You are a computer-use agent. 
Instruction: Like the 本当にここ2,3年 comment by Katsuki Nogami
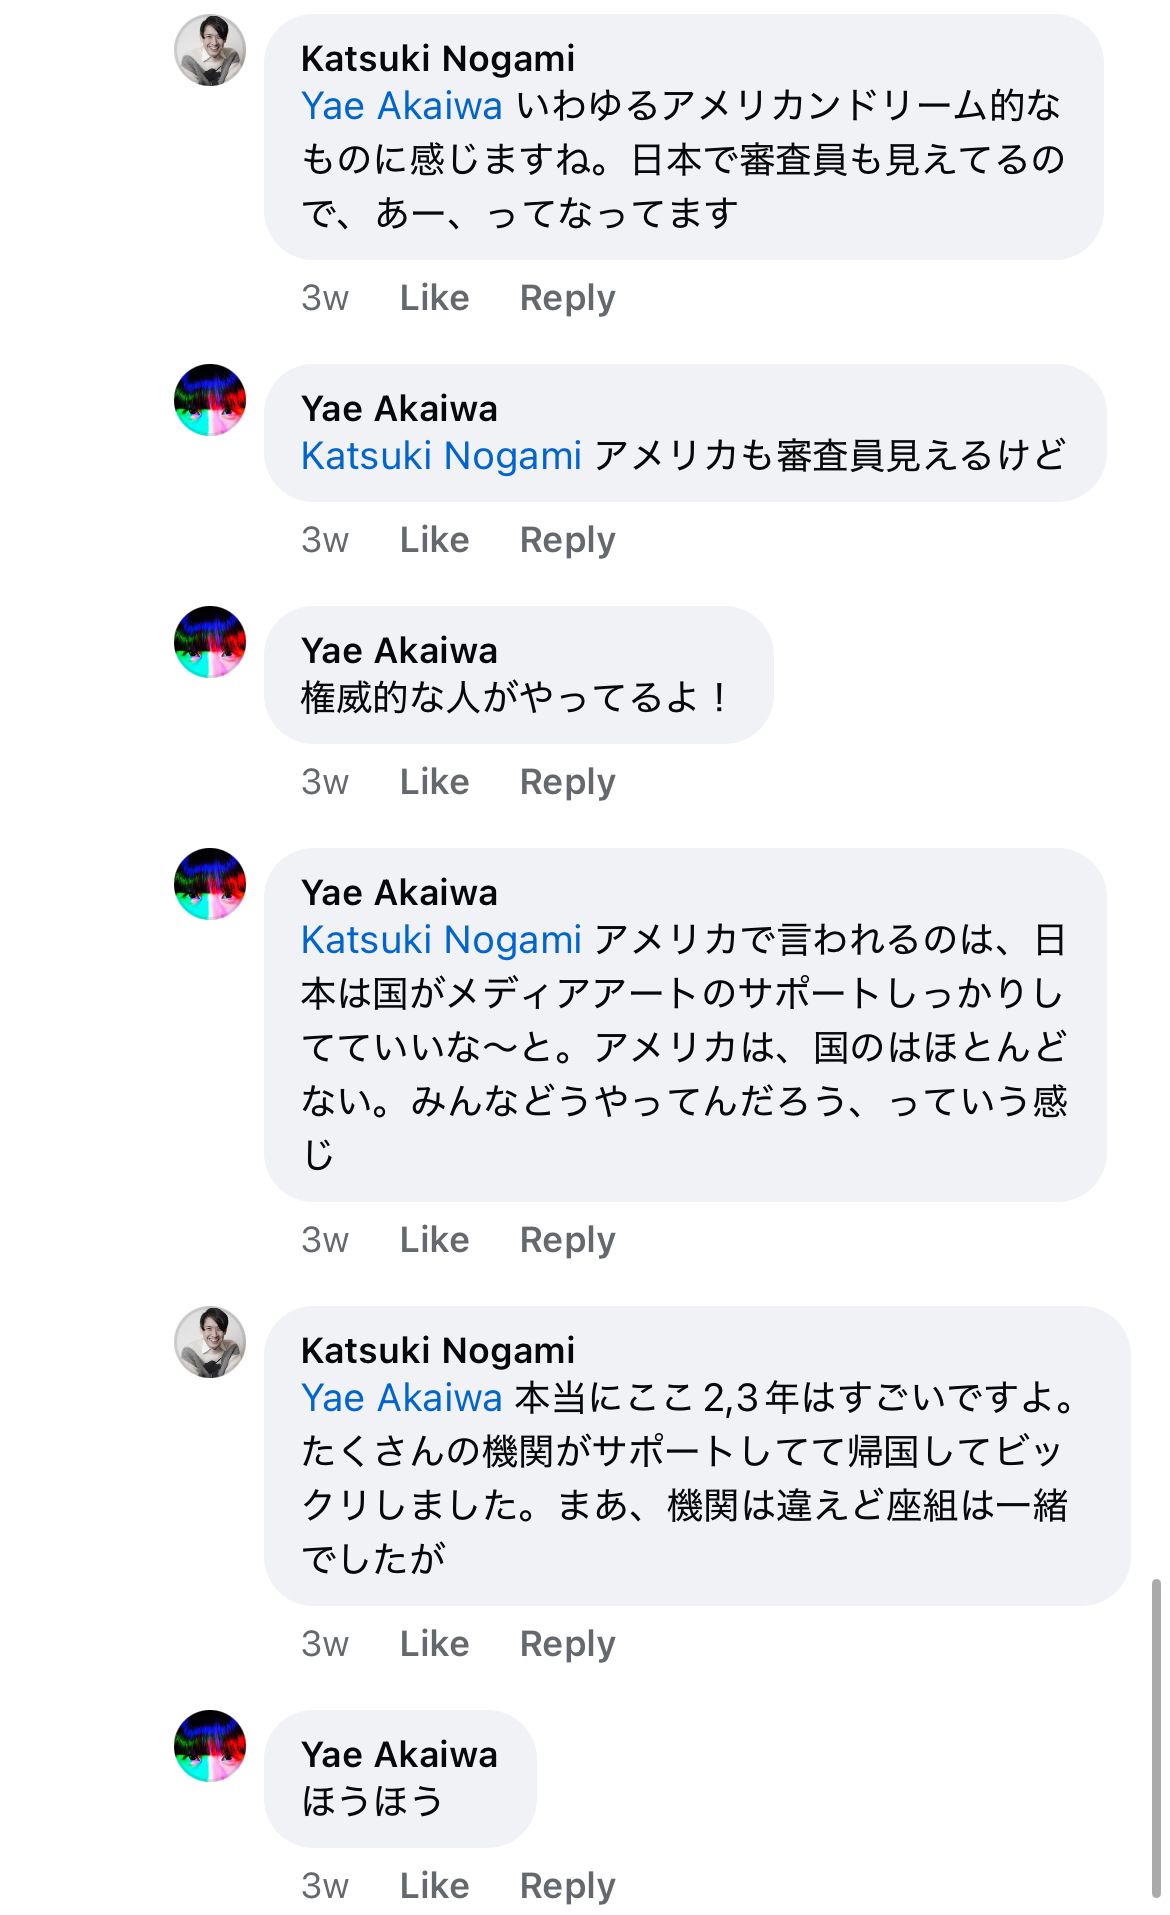pyautogui.click(x=434, y=1644)
